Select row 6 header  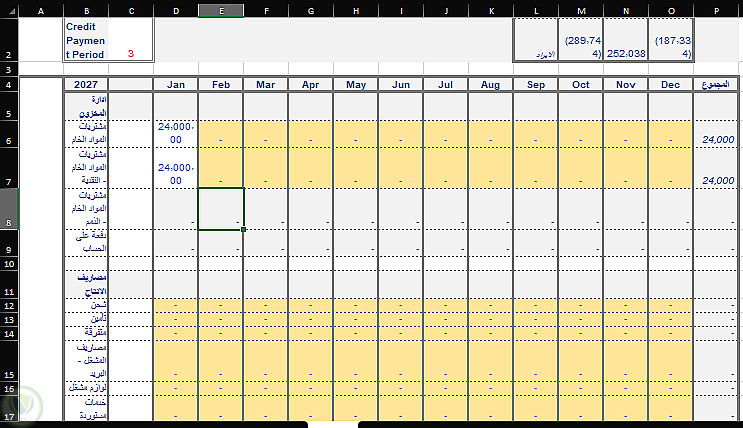[9, 134]
